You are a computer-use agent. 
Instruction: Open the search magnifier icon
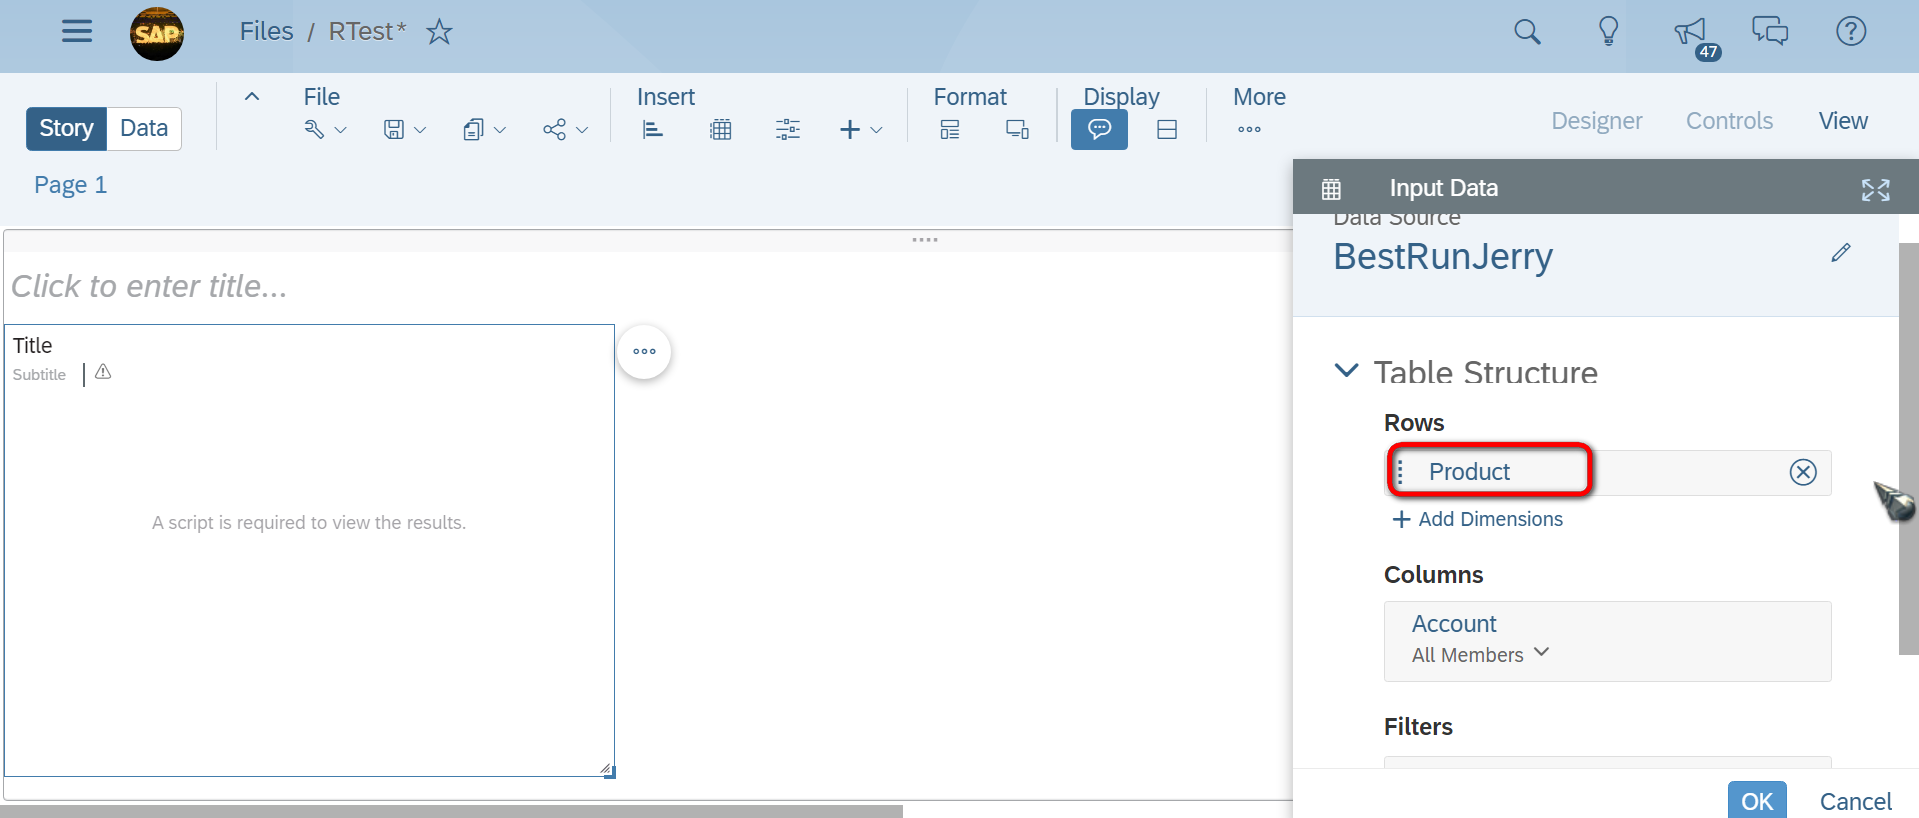pos(1527,32)
